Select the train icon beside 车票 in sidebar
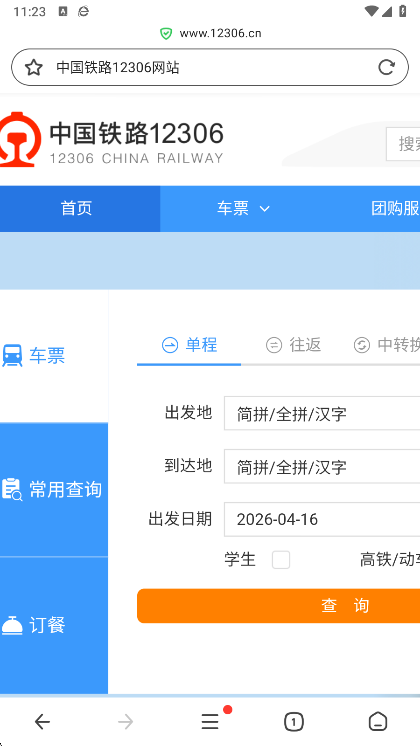The height and width of the screenshot is (746, 420). tap(12, 355)
